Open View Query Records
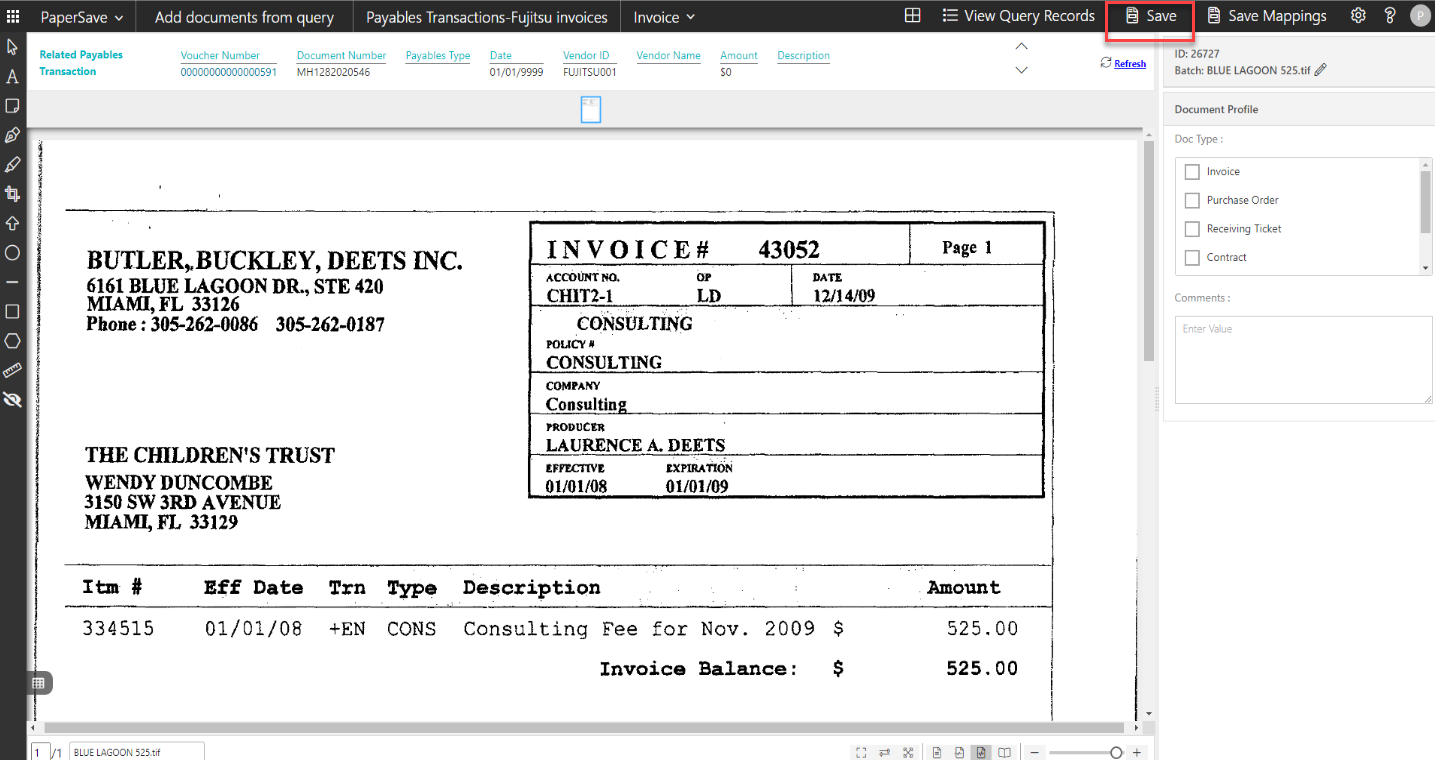The image size is (1435, 760). 1018,16
